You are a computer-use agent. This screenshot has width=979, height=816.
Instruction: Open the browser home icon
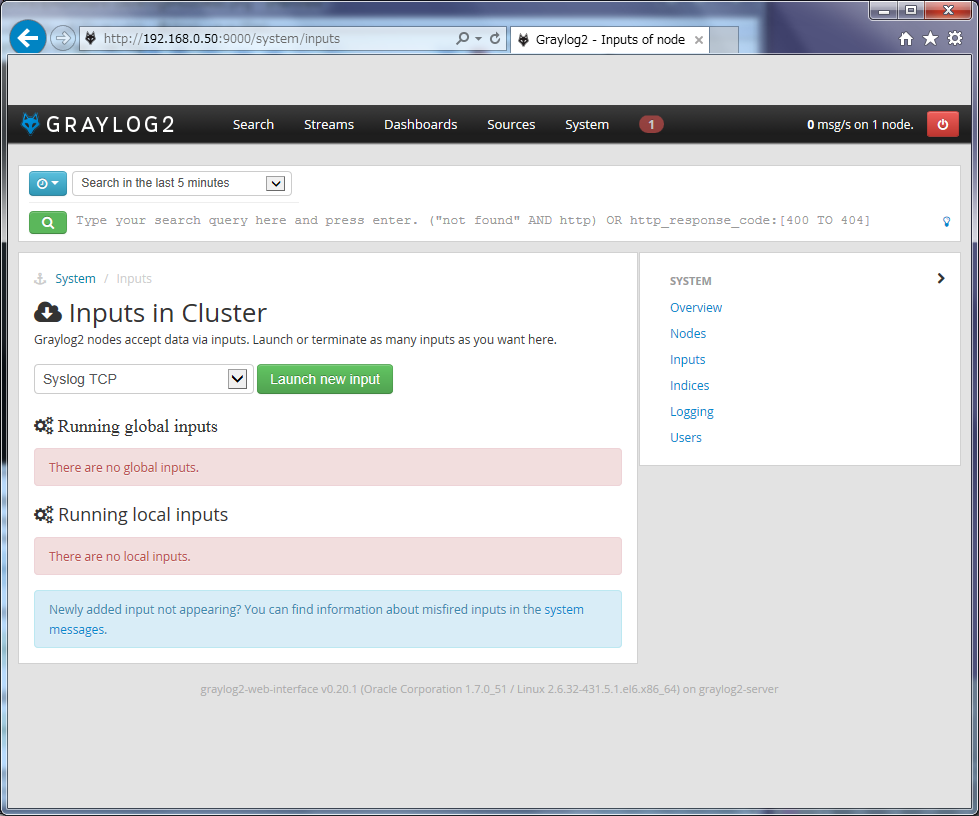click(906, 39)
